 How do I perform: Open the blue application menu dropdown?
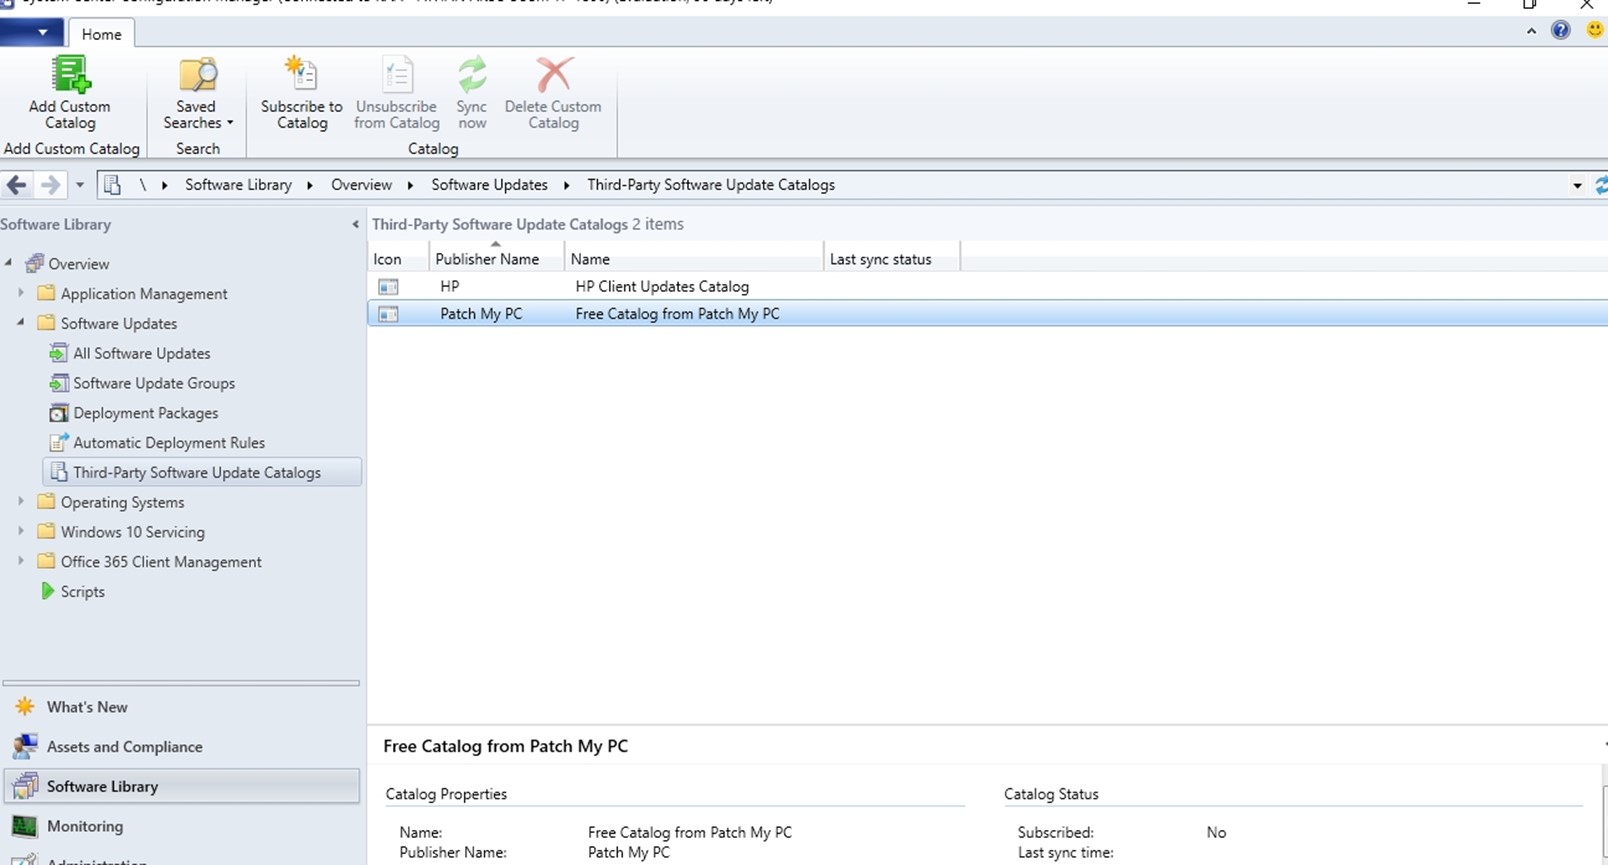click(32, 32)
